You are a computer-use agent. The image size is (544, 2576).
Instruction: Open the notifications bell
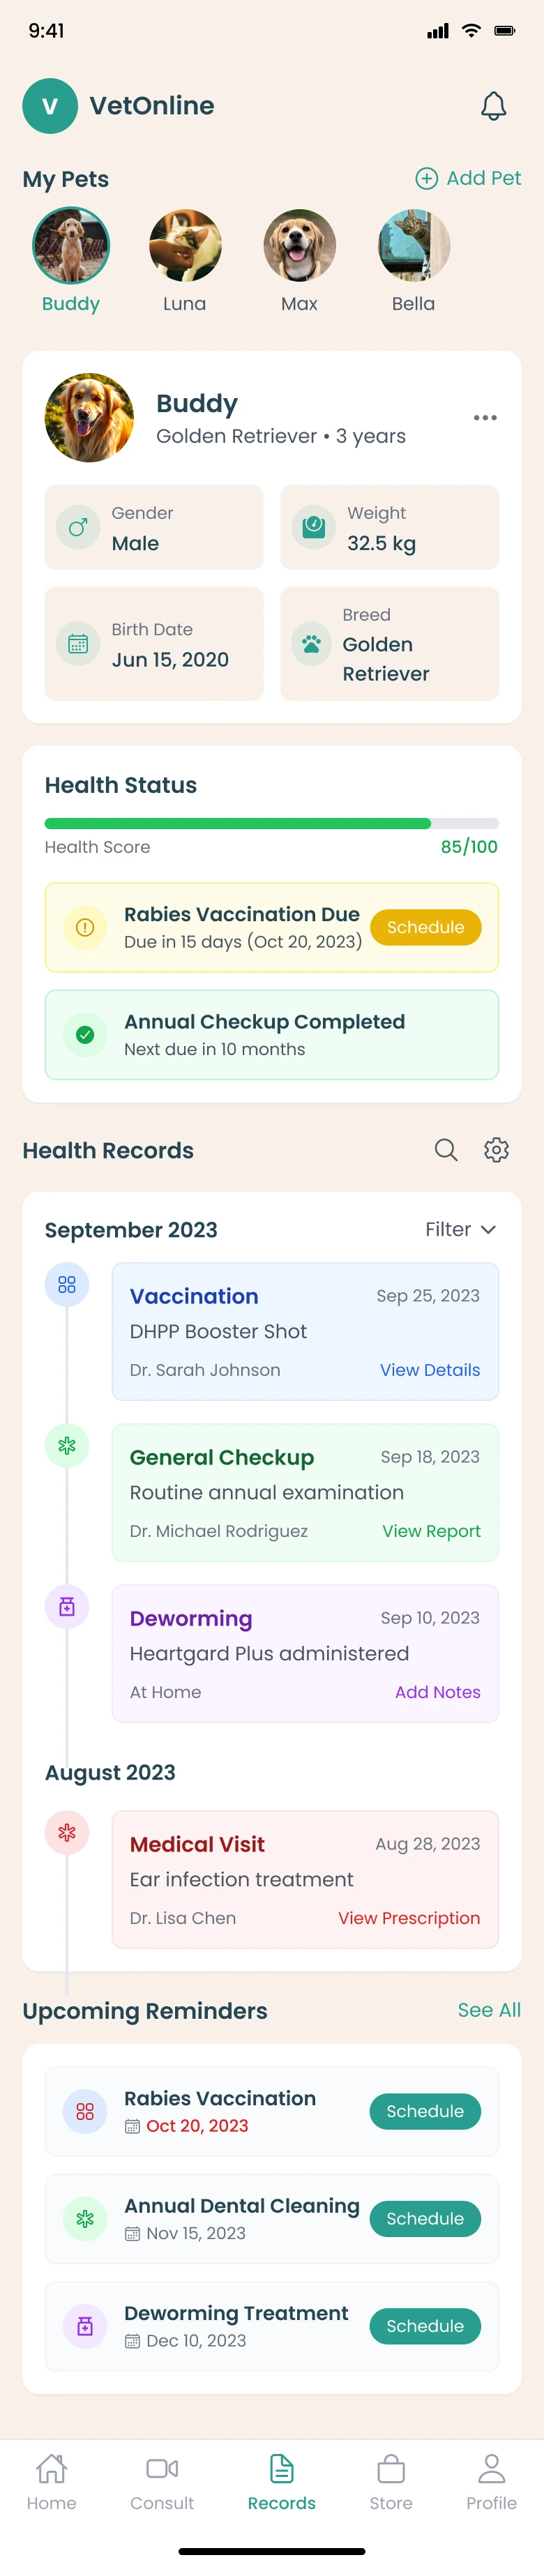pyautogui.click(x=493, y=106)
